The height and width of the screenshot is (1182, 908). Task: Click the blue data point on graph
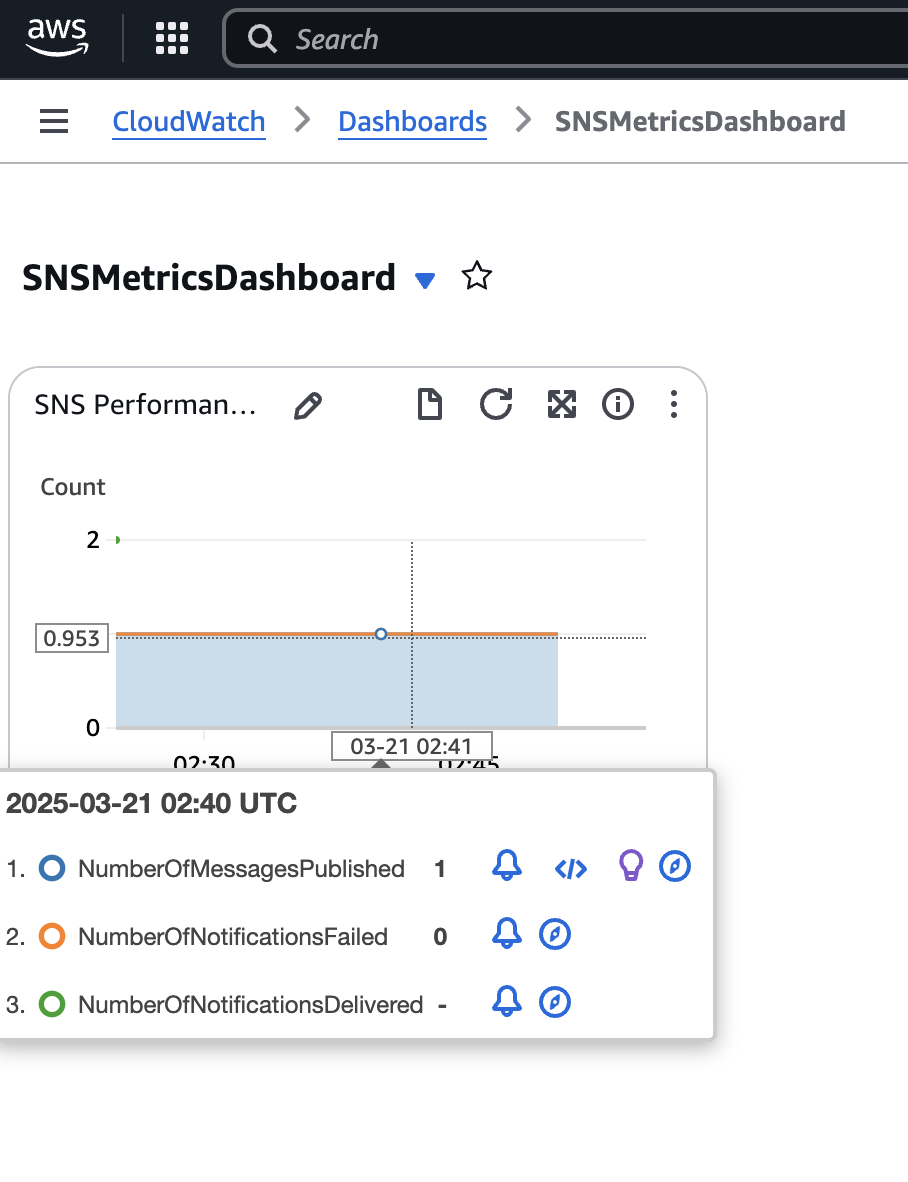[381, 634]
